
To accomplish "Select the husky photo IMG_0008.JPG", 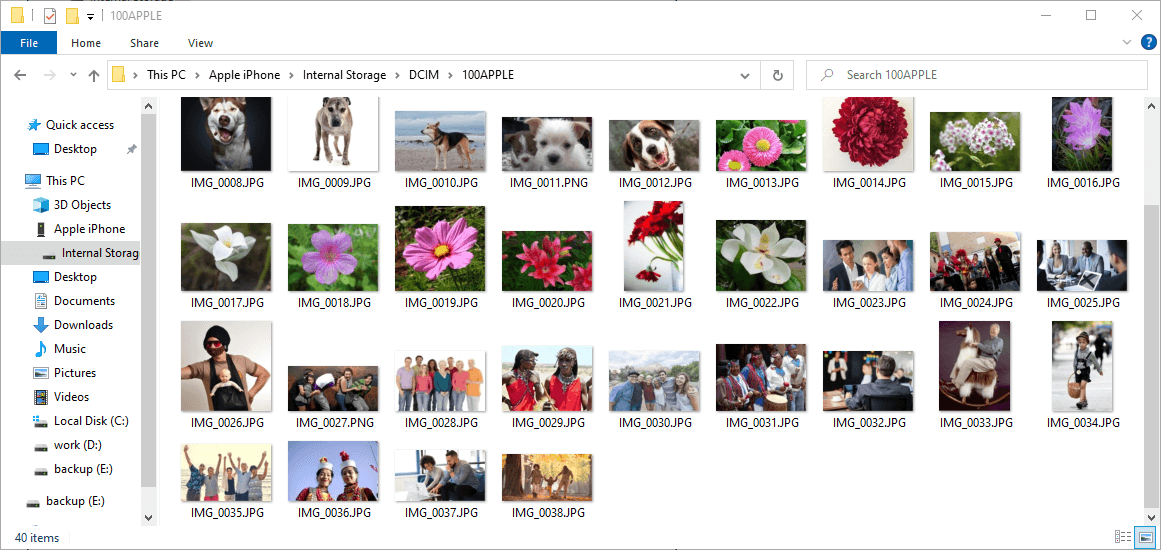I will pos(226,134).
